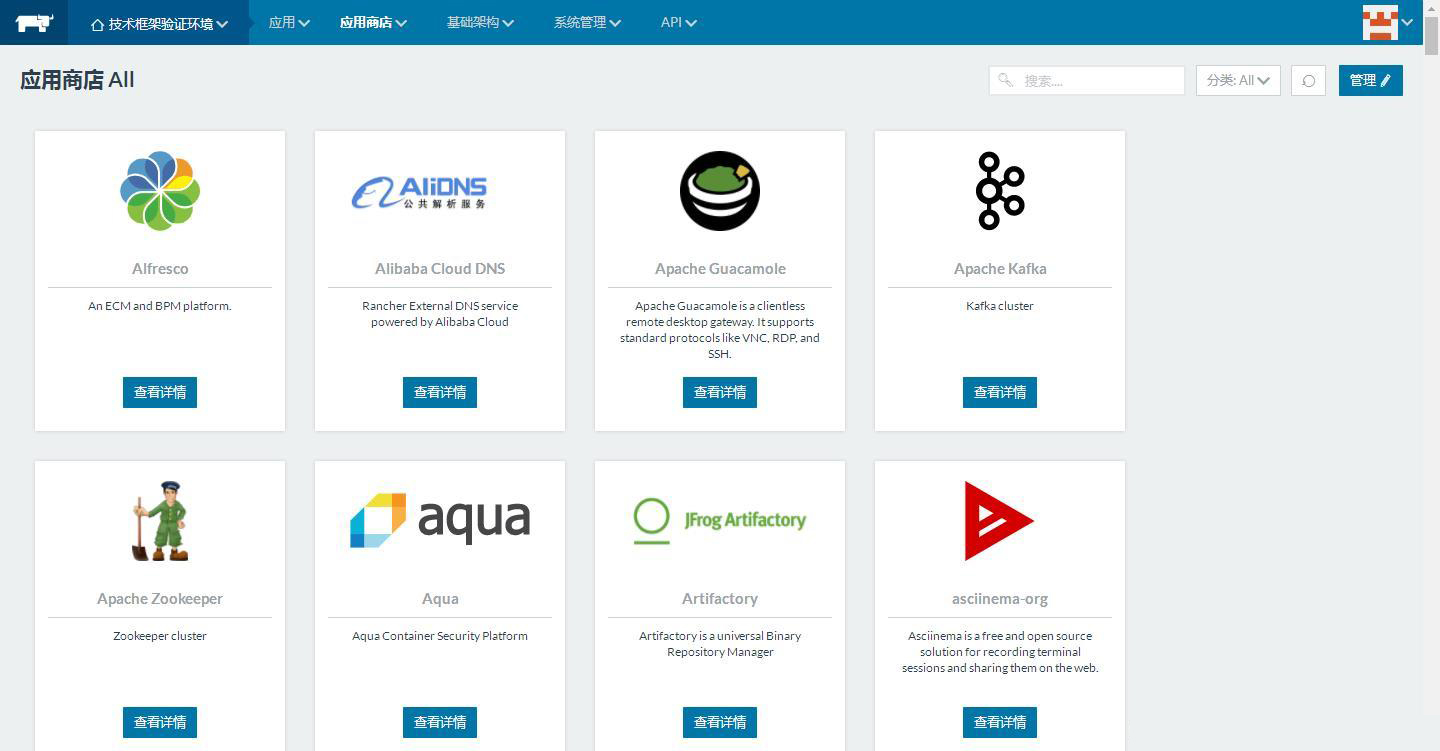Image resolution: width=1440 pixels, height=751 pixels.
Task: Focus the 搜索 search input field
Action: tap(1087, 80)
